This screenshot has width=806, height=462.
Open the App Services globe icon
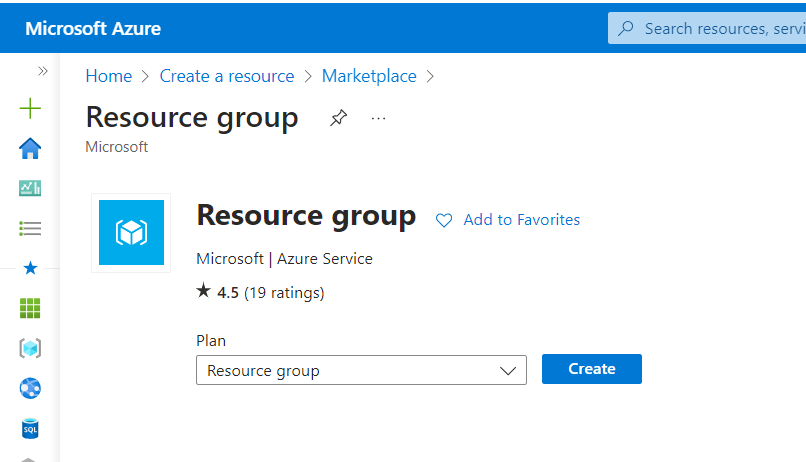click(30, 388)
